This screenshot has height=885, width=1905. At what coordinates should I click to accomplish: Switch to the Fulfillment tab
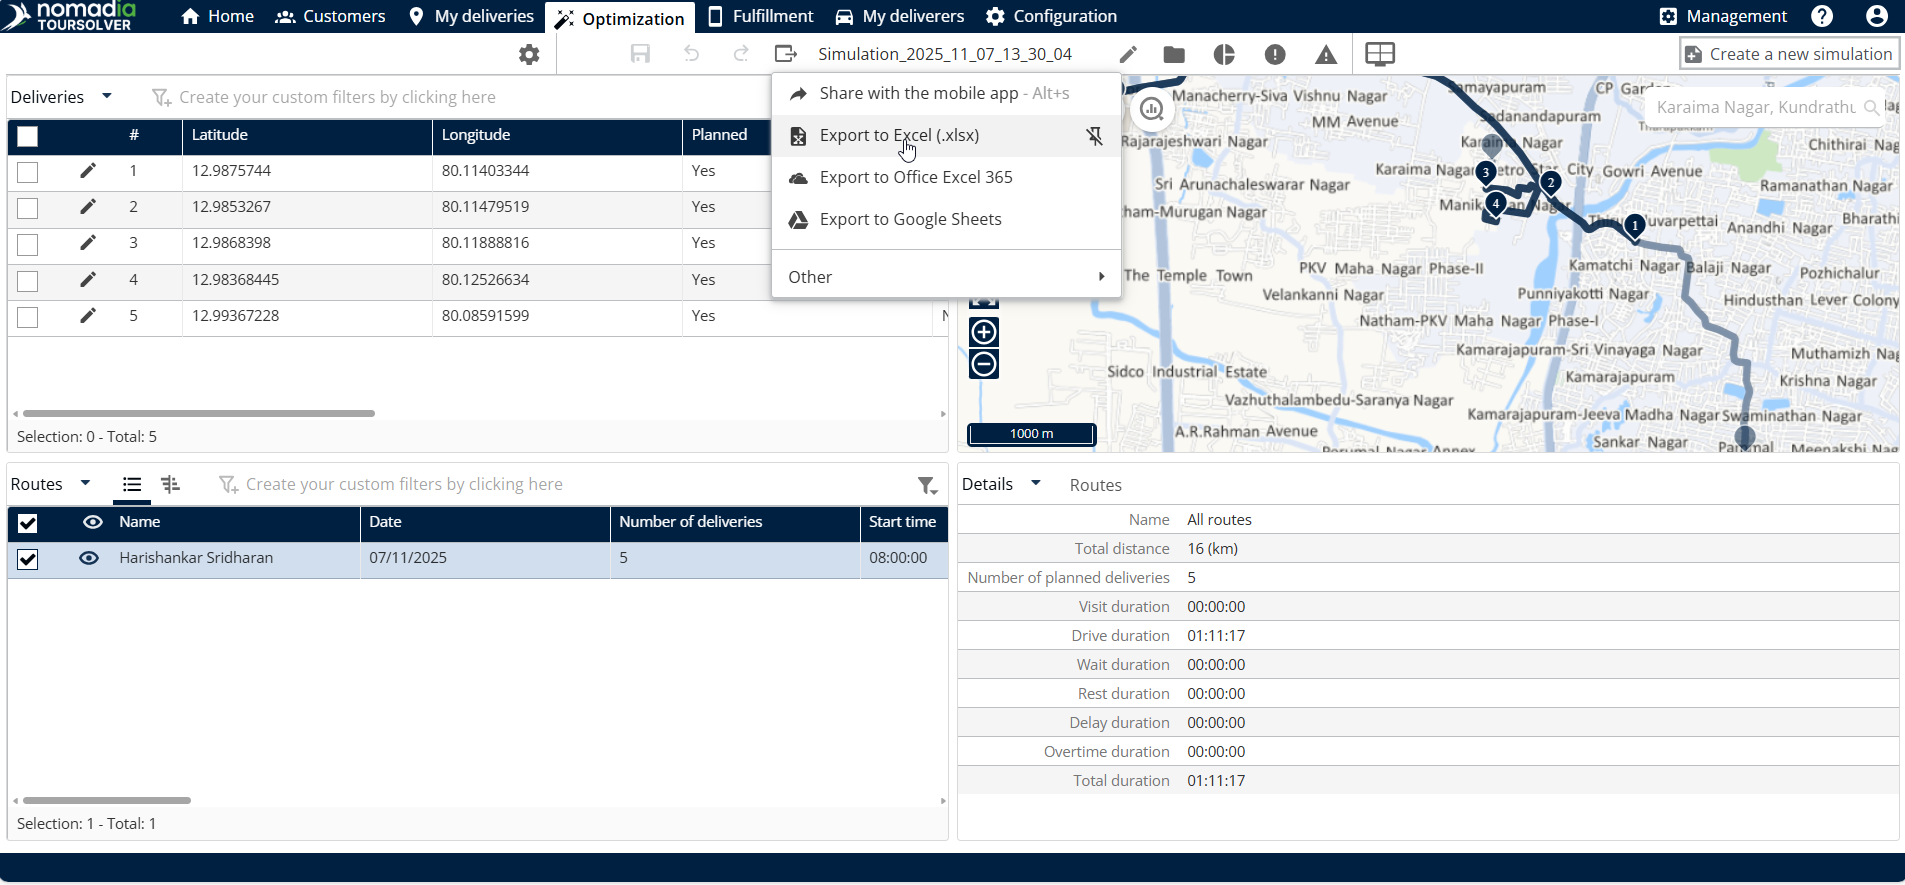(x=760, y=16)
